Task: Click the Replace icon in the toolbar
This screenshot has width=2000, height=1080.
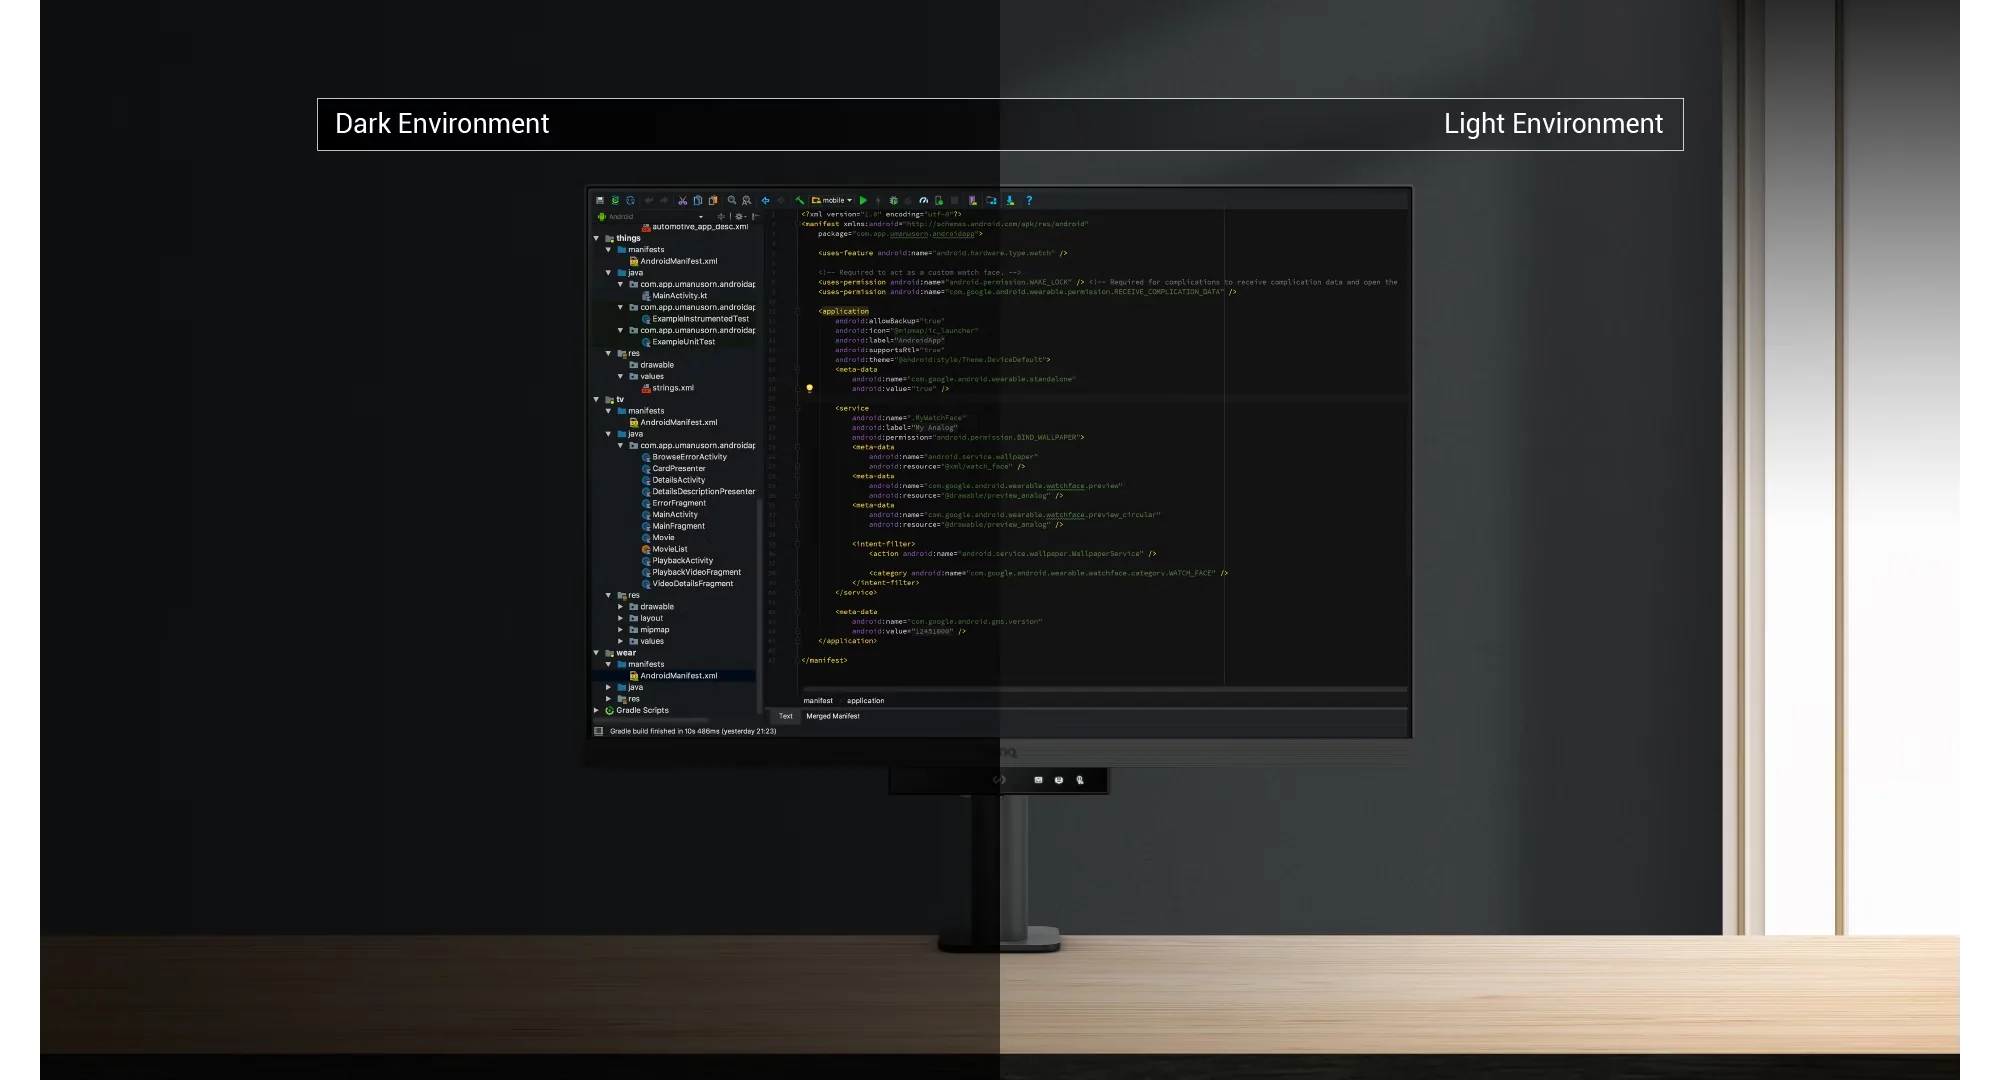Action: click(x=746, y=200)
